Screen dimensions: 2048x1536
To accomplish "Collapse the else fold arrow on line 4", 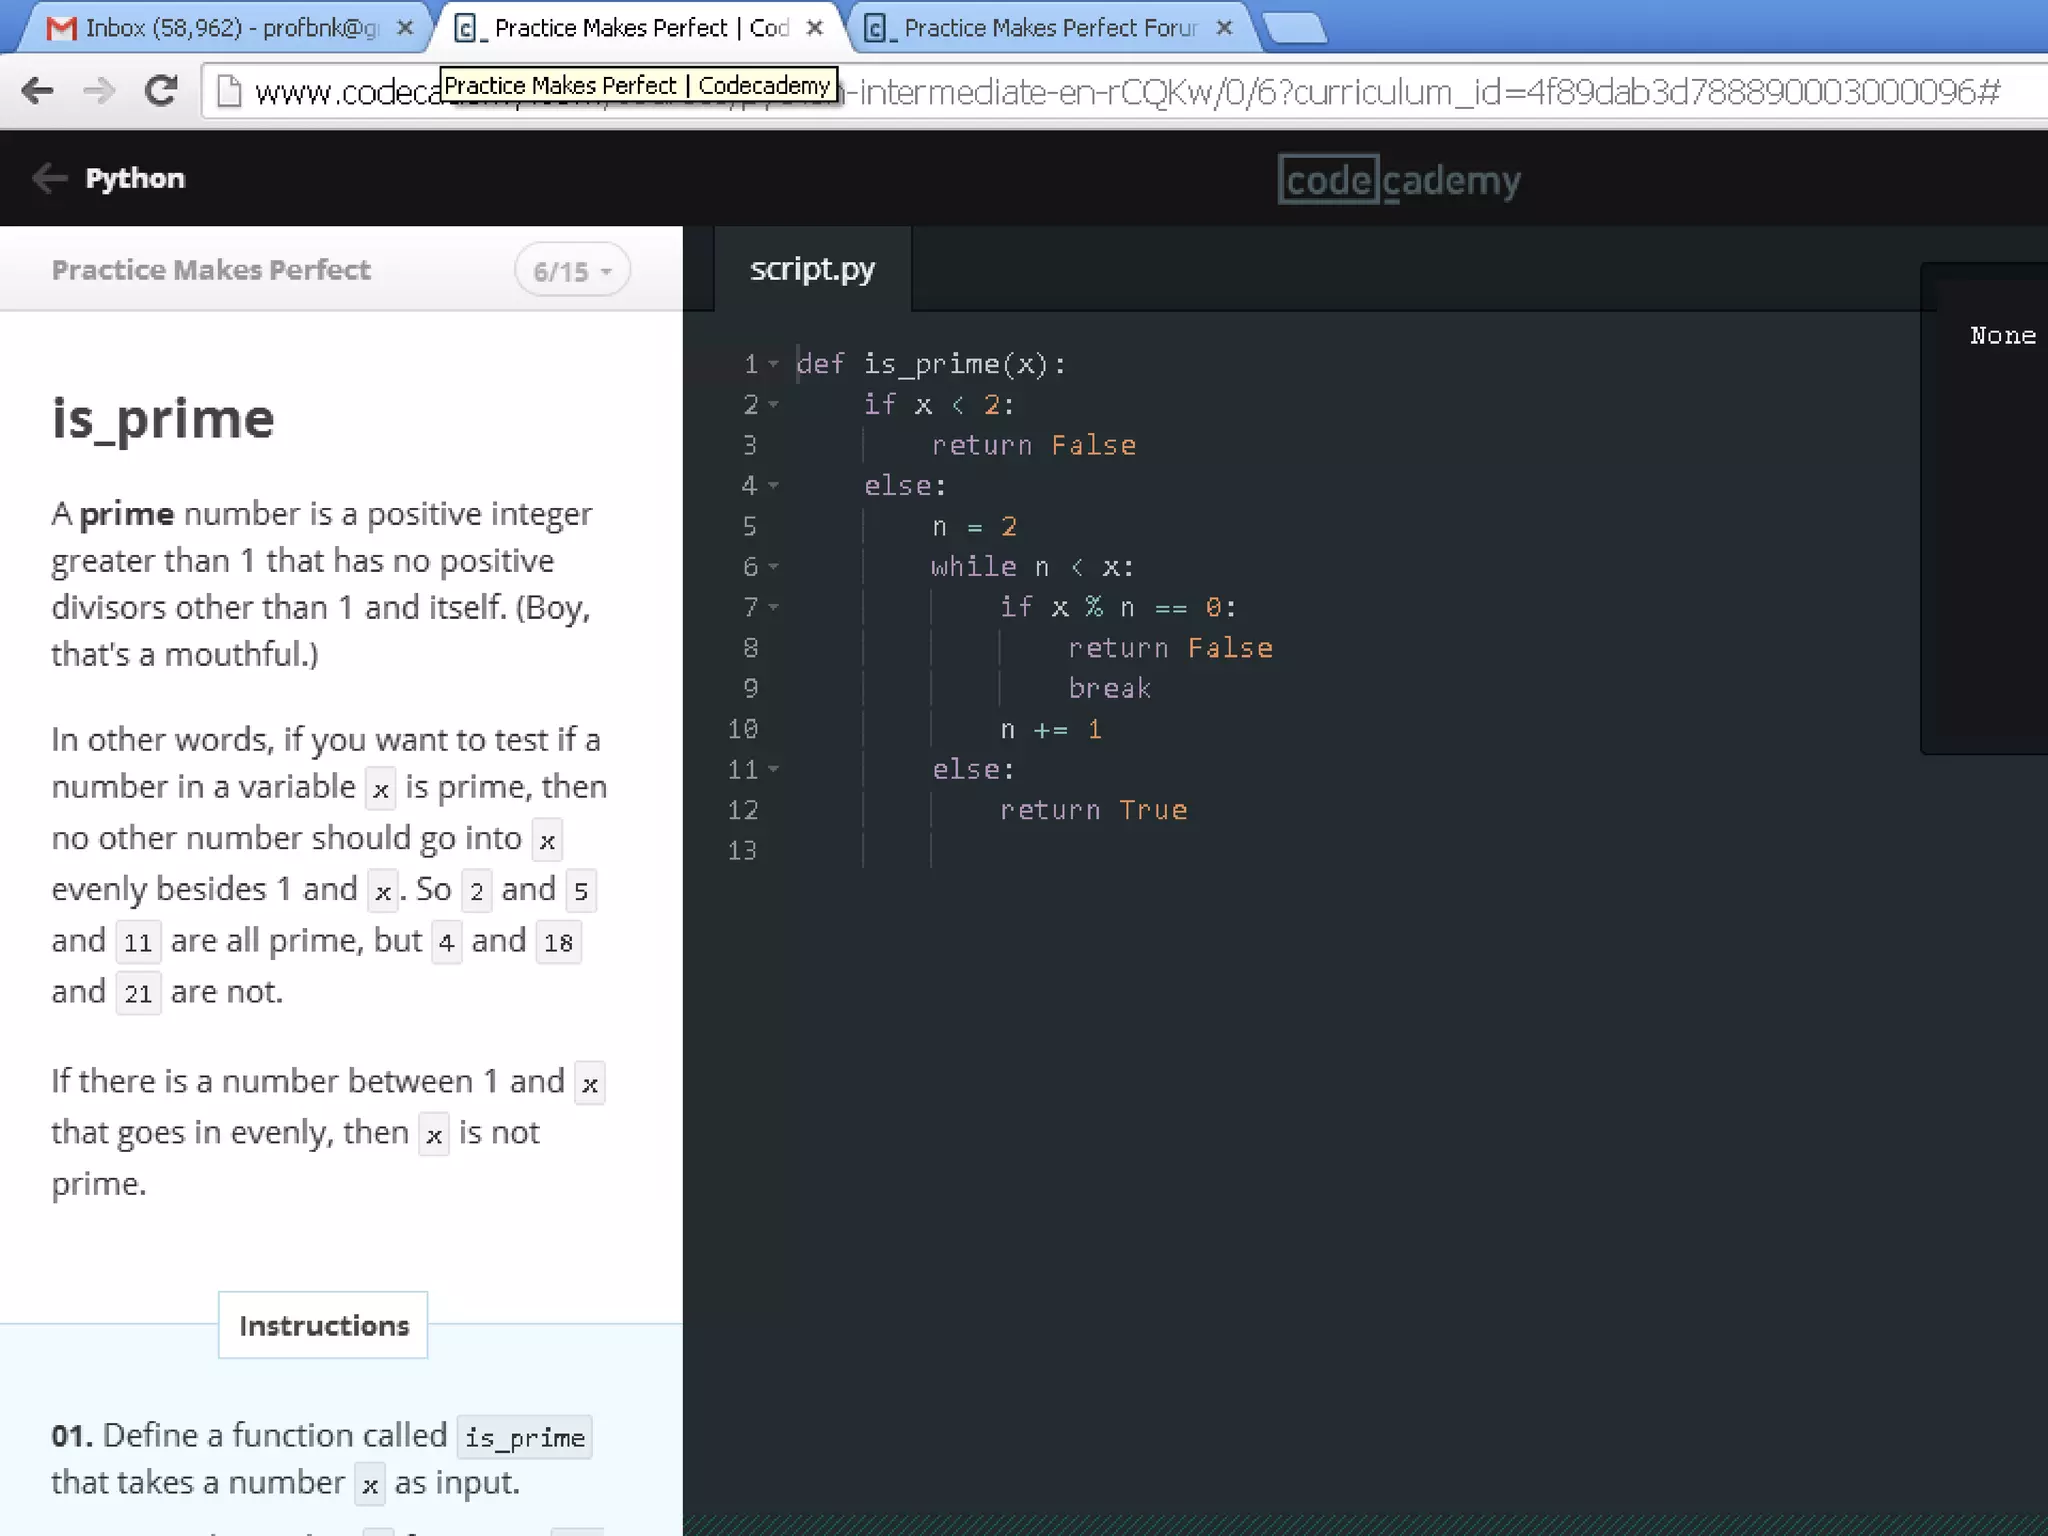I will click(773, 486).
